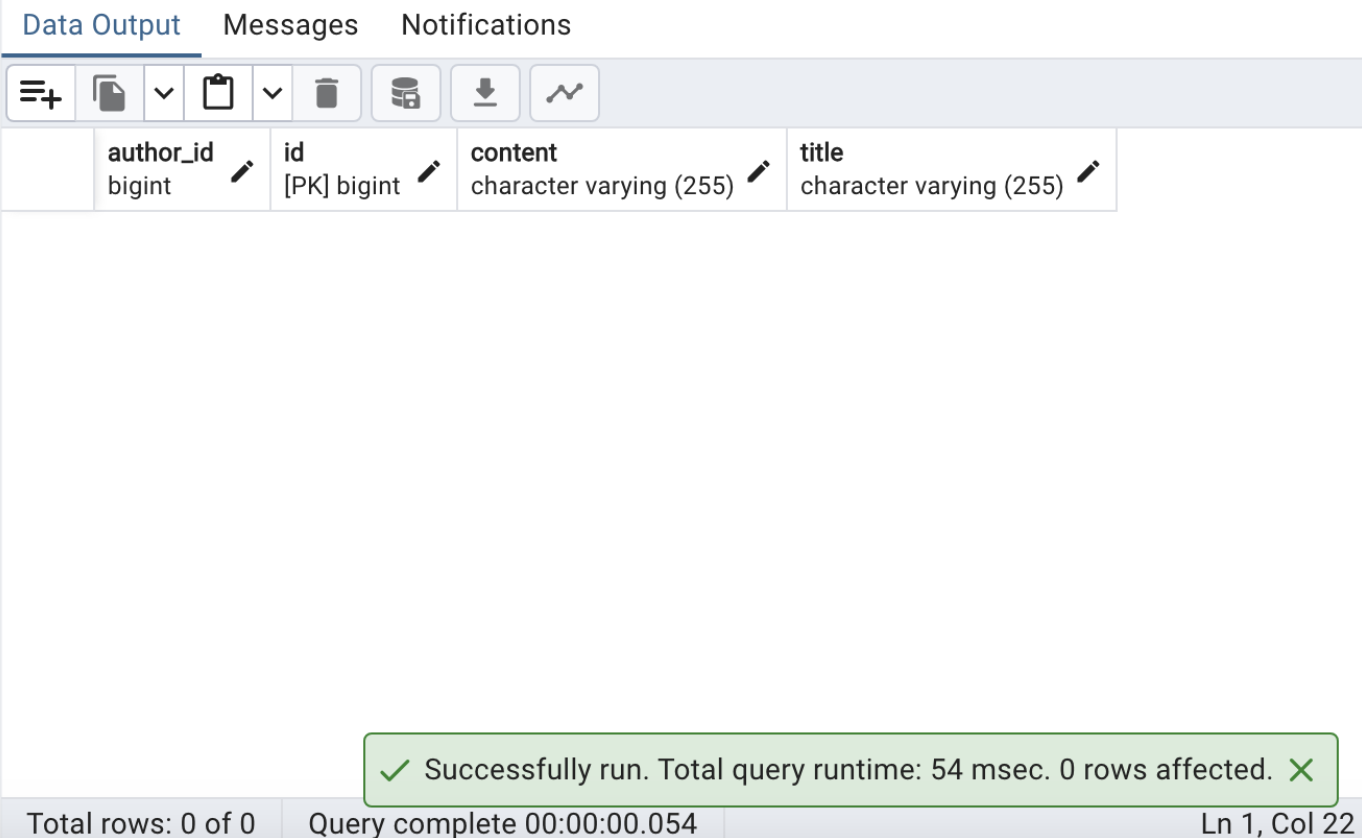Viewport: 1362px width, 838px height.
Task: Click the row-number corner header cell
Action: coord(48,169)
